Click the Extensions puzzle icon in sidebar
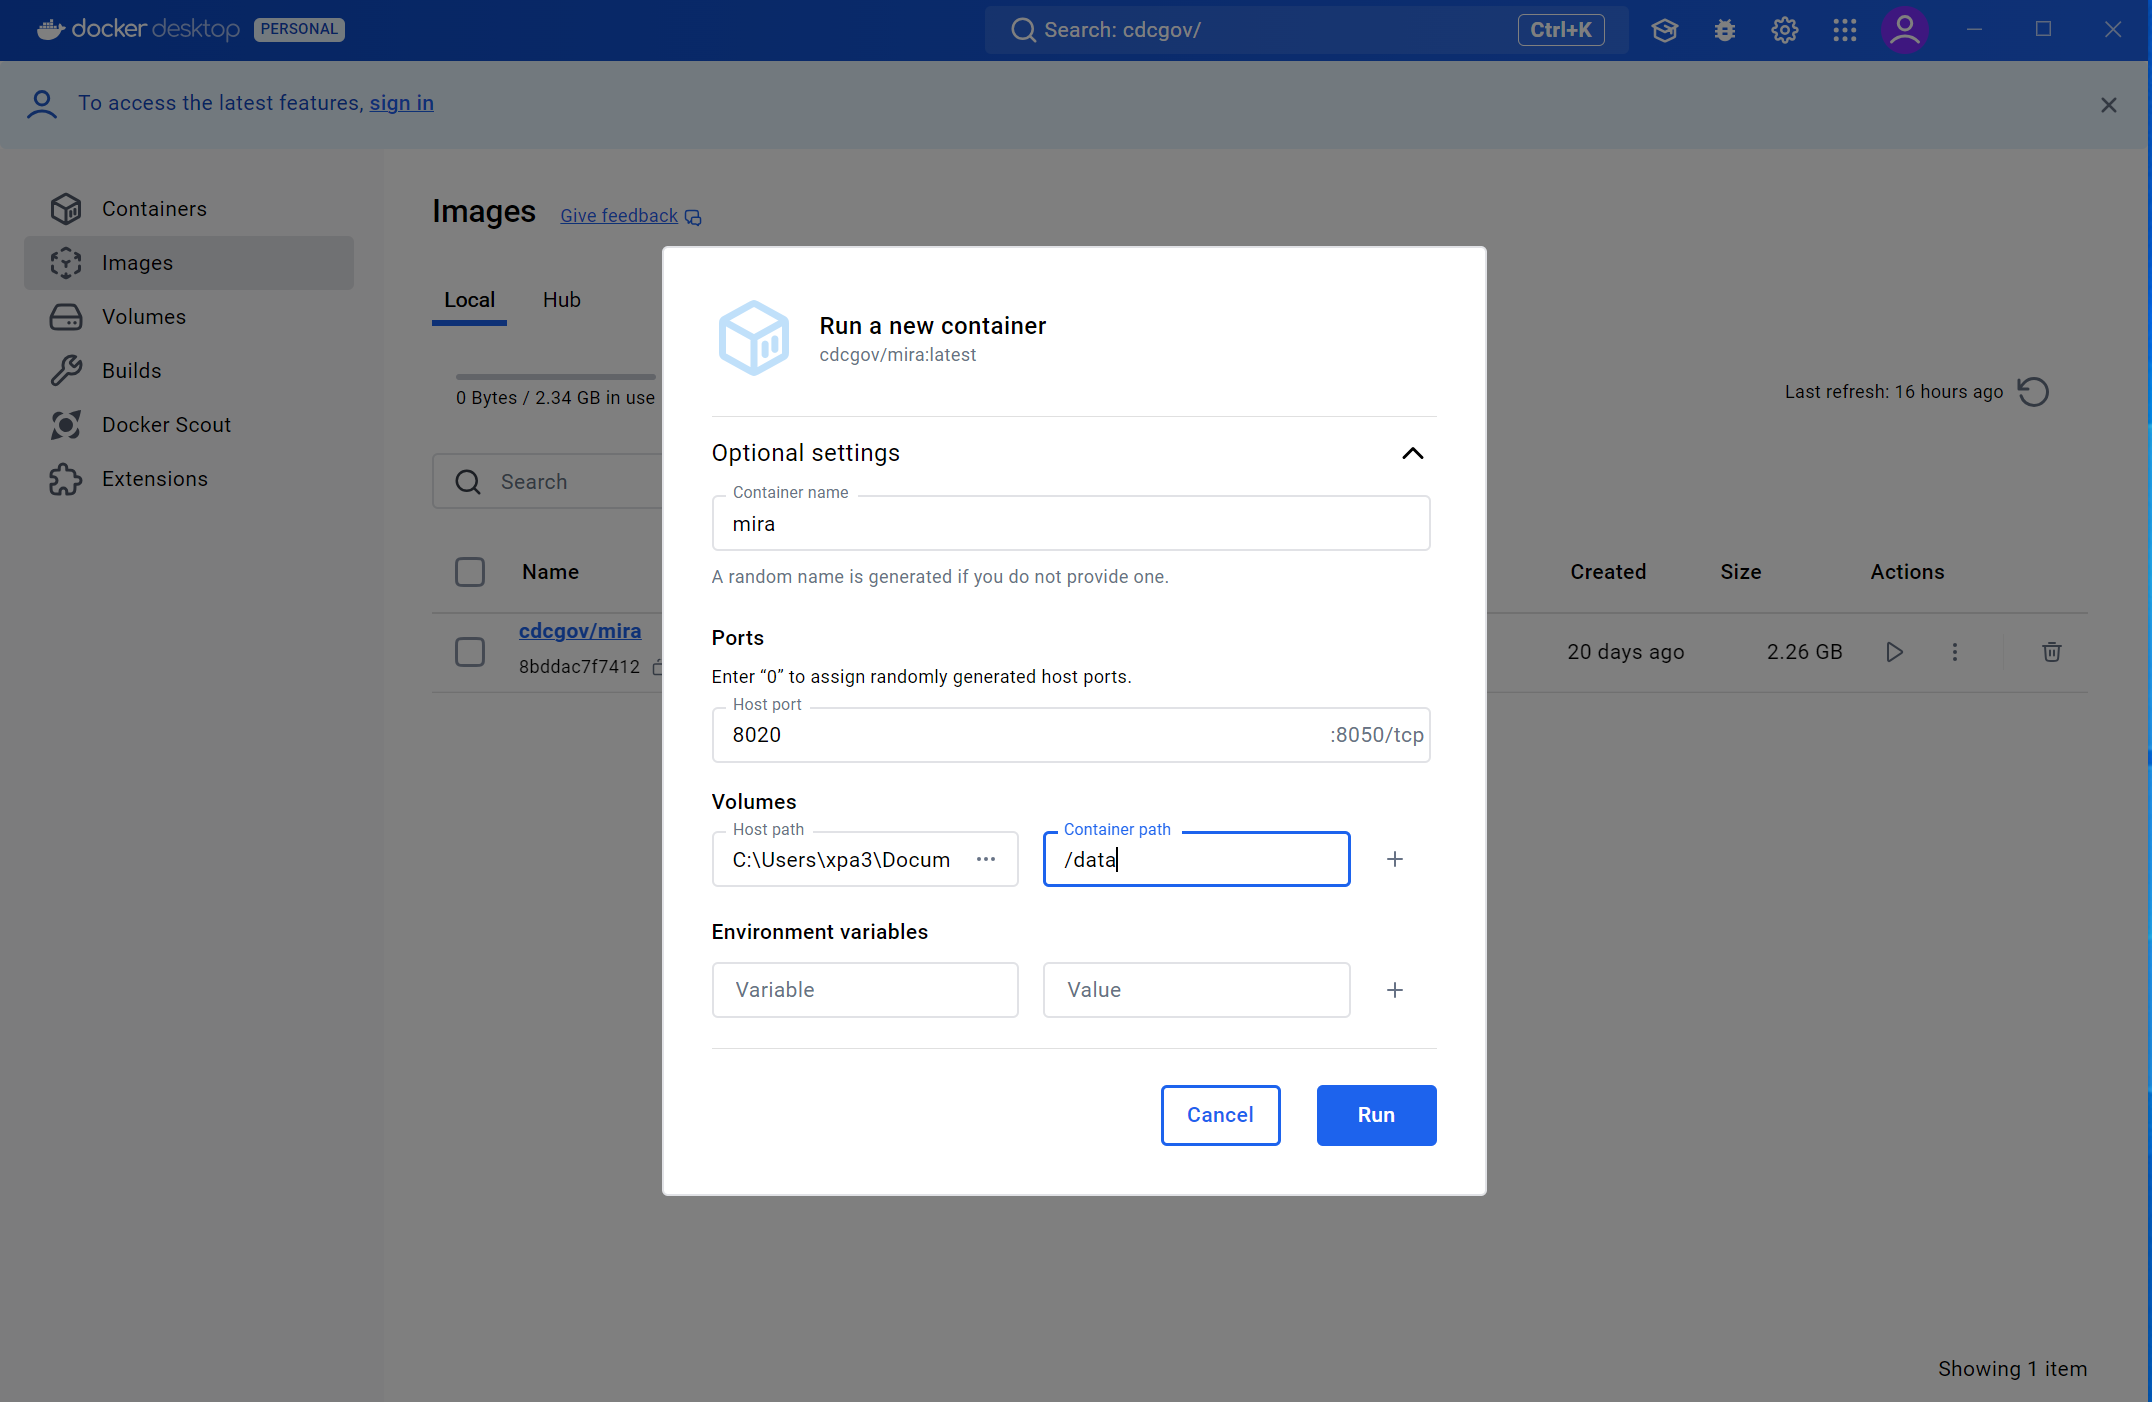The image size is (2152, 1402). point(66,479)
